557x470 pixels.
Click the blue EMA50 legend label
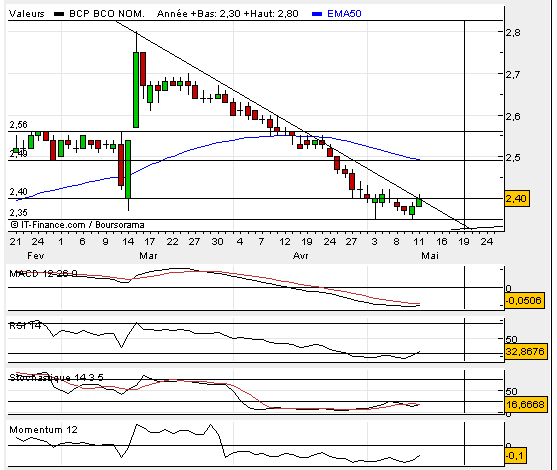tap(344, 14)
